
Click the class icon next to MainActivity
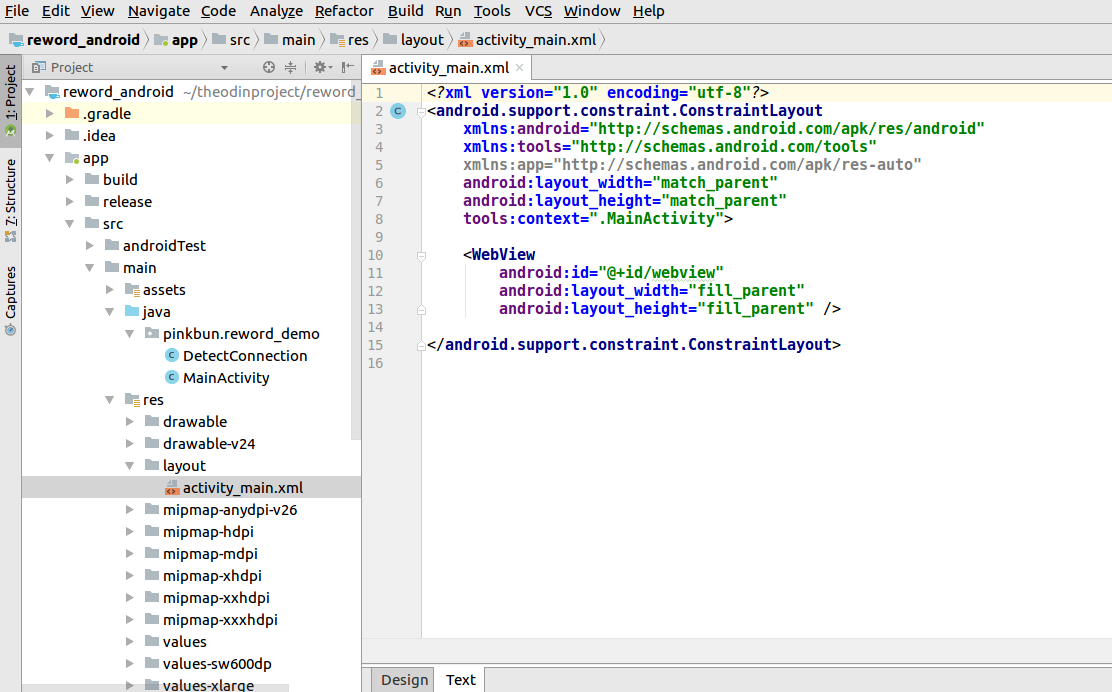(x=172, y=377)
